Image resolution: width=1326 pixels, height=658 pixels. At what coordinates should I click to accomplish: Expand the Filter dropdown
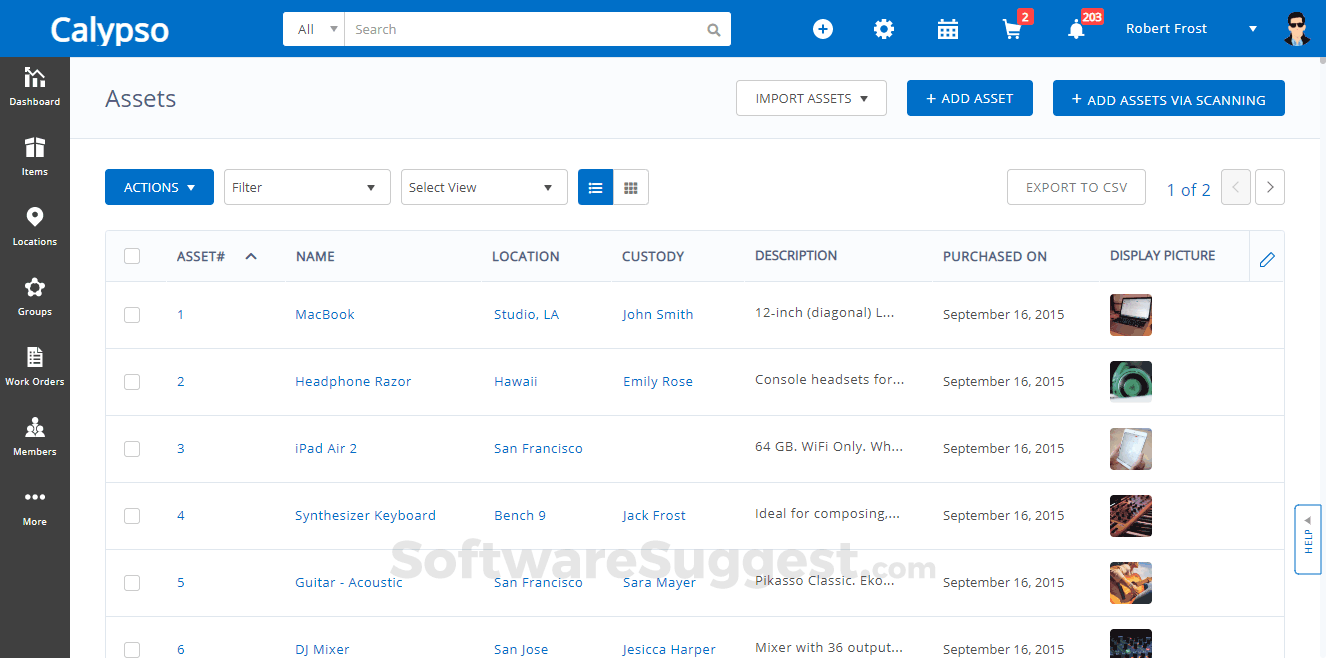307,187
